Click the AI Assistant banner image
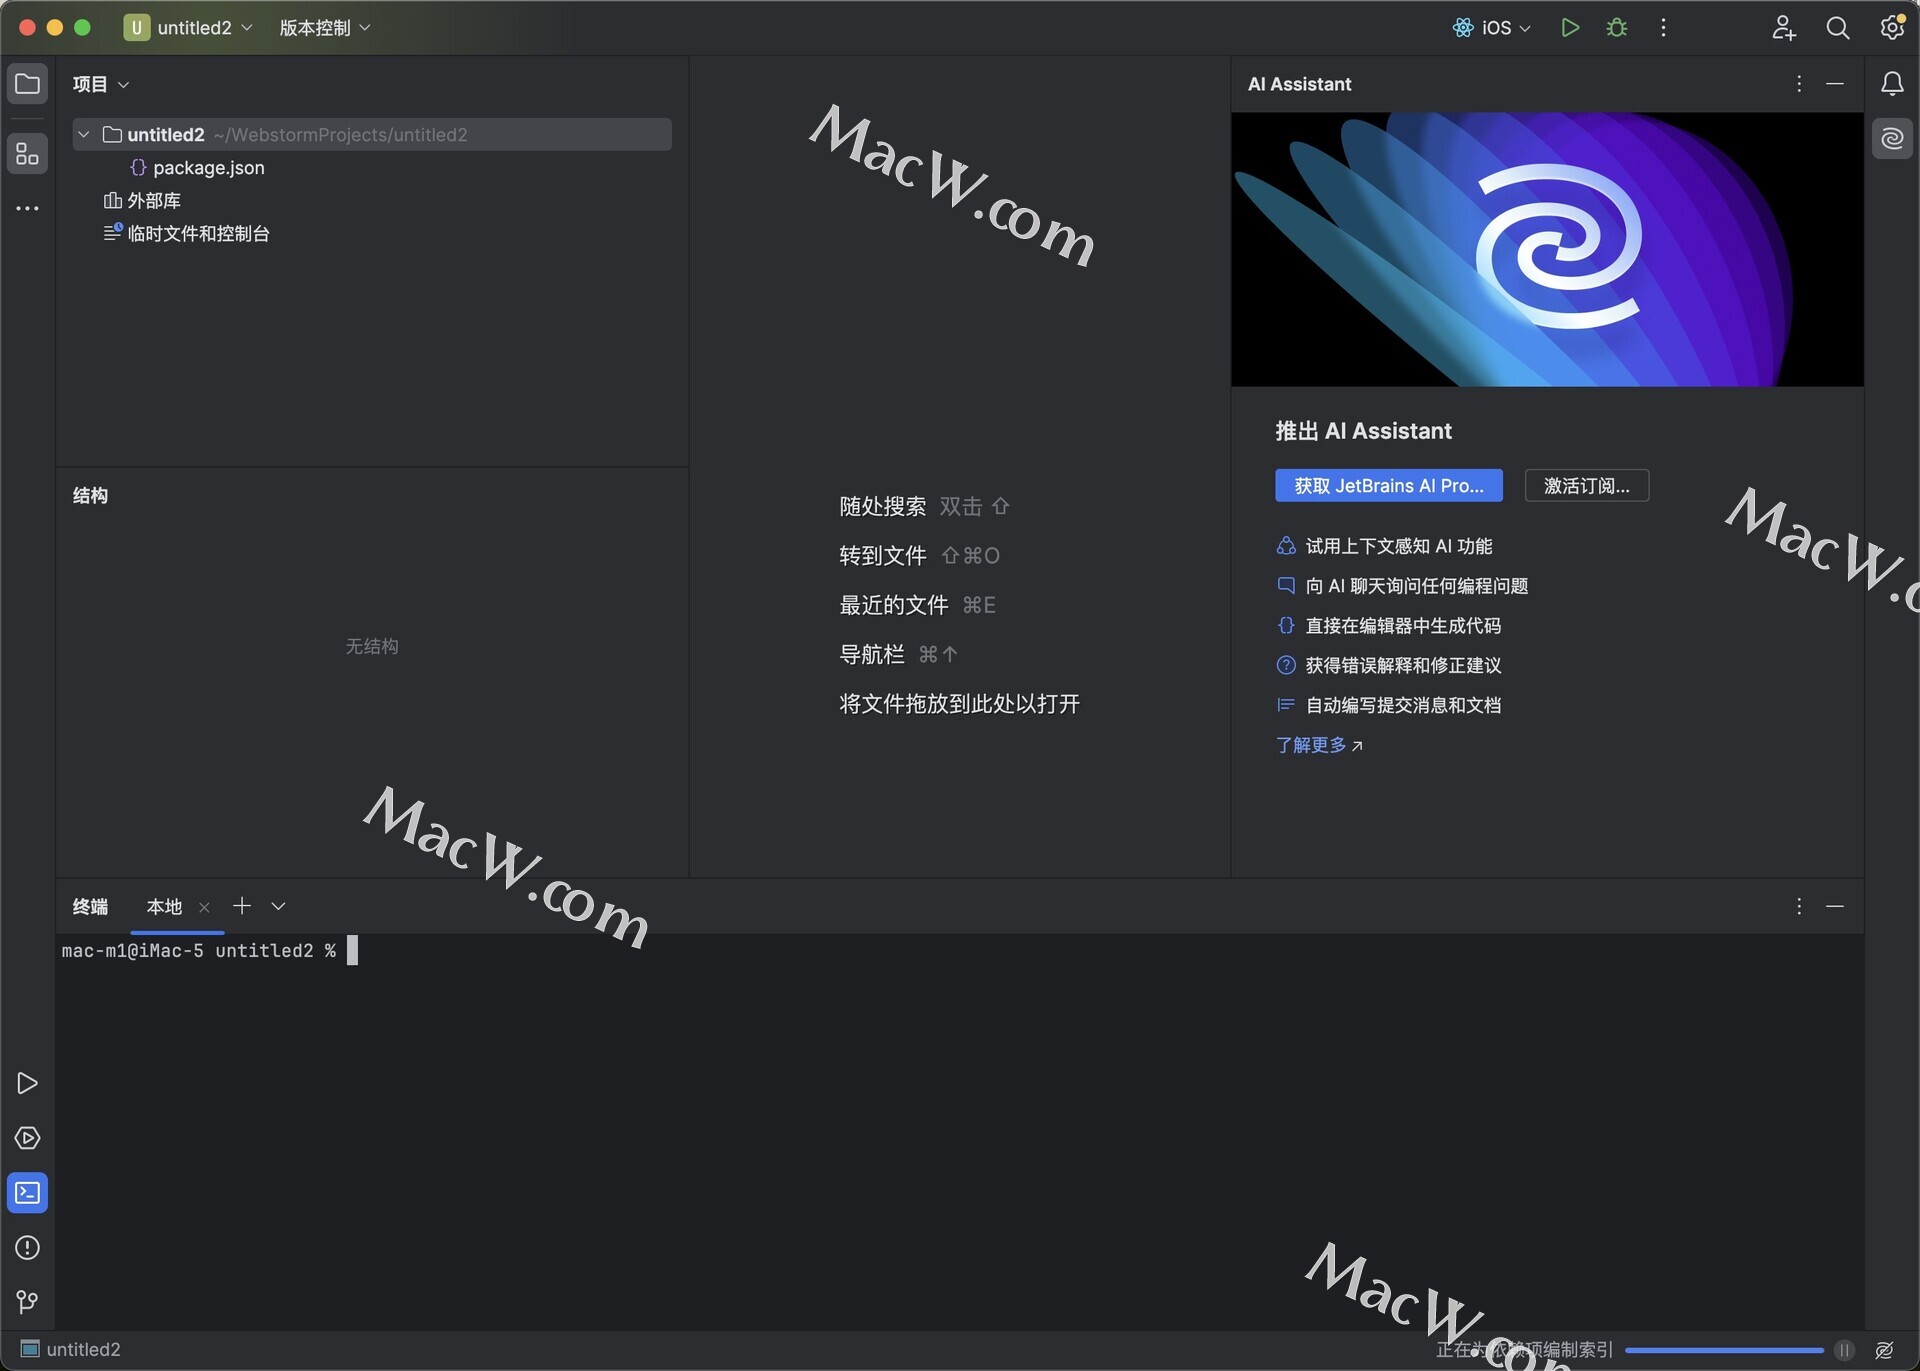Screen dimensions: 1920x1371 [x=1546, y=249]
